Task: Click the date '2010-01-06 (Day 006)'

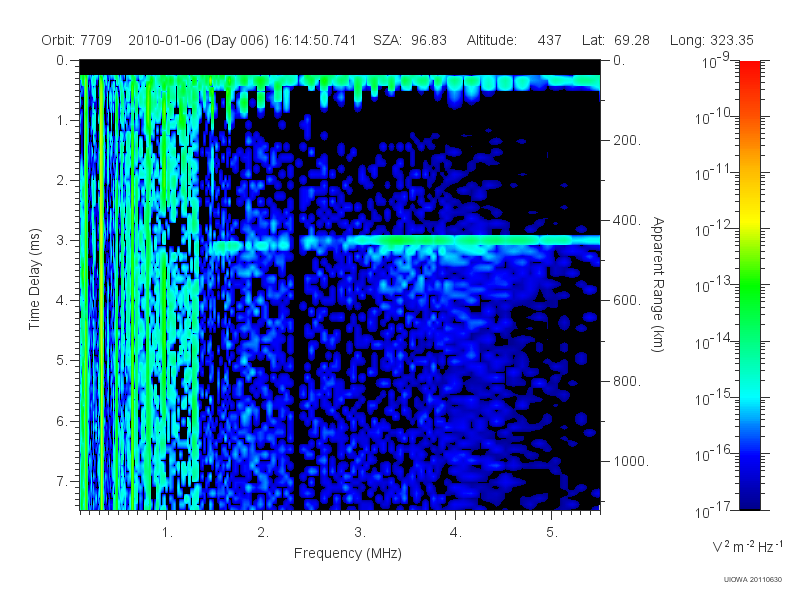Action: click(198, 40)
